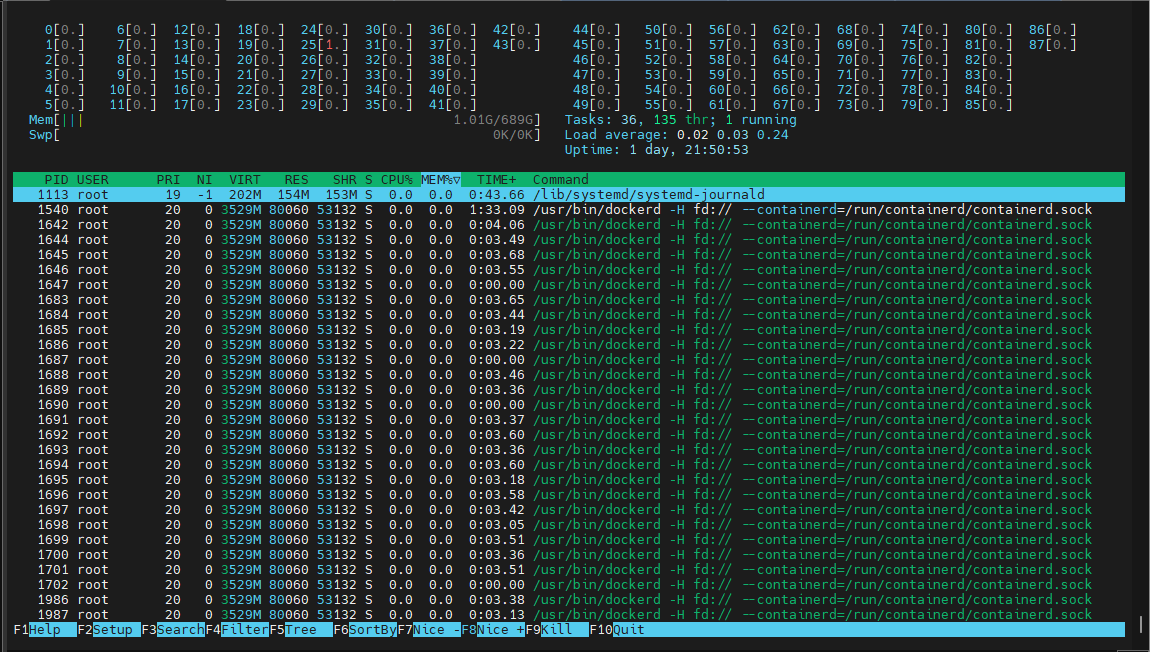Click the CPU 0 meter

point(65,30)
